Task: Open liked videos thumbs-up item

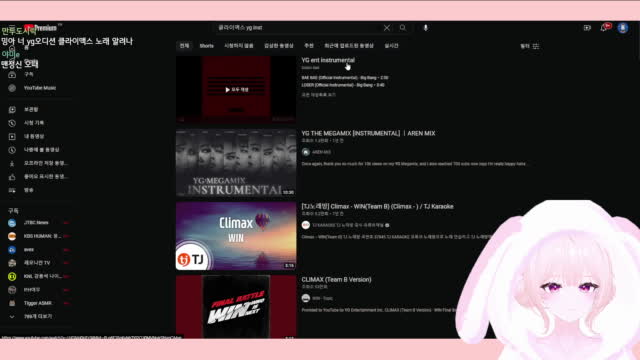Action: 38,177
